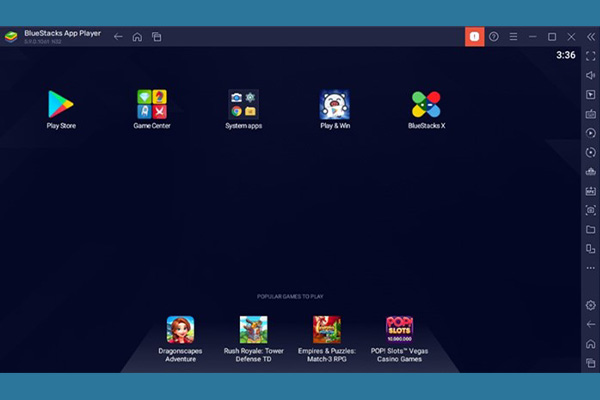
Task: Take a screenshot with camera icon
Action: click(590, 210)
